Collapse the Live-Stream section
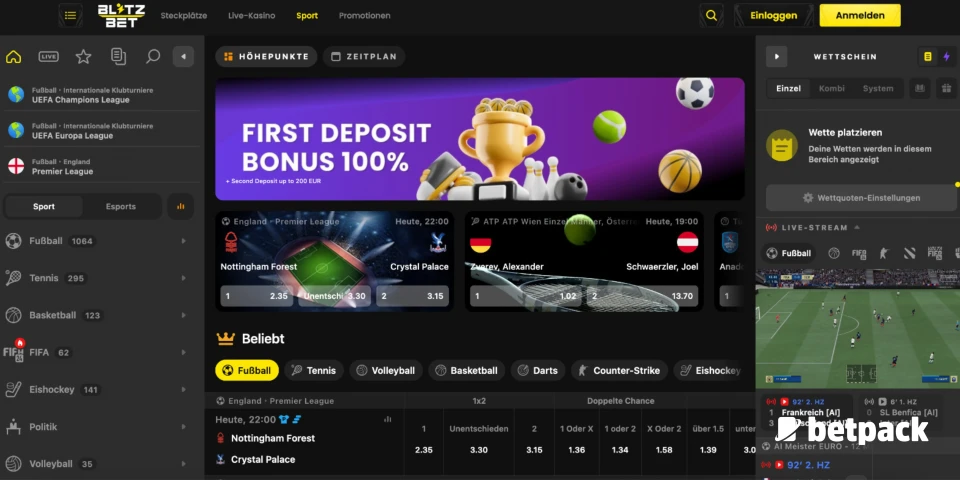Image resolution: width=960 pixels, height=480 pixels. pos(857,227)
